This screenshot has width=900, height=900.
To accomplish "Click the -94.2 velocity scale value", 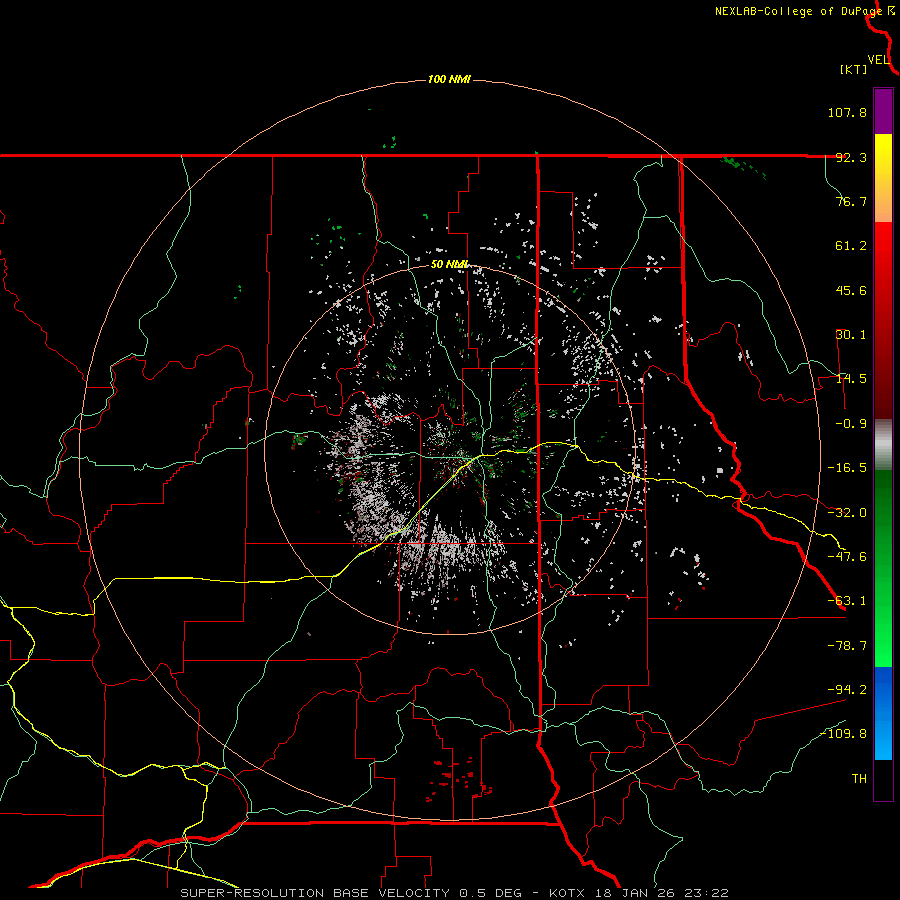I will point(847,689).
